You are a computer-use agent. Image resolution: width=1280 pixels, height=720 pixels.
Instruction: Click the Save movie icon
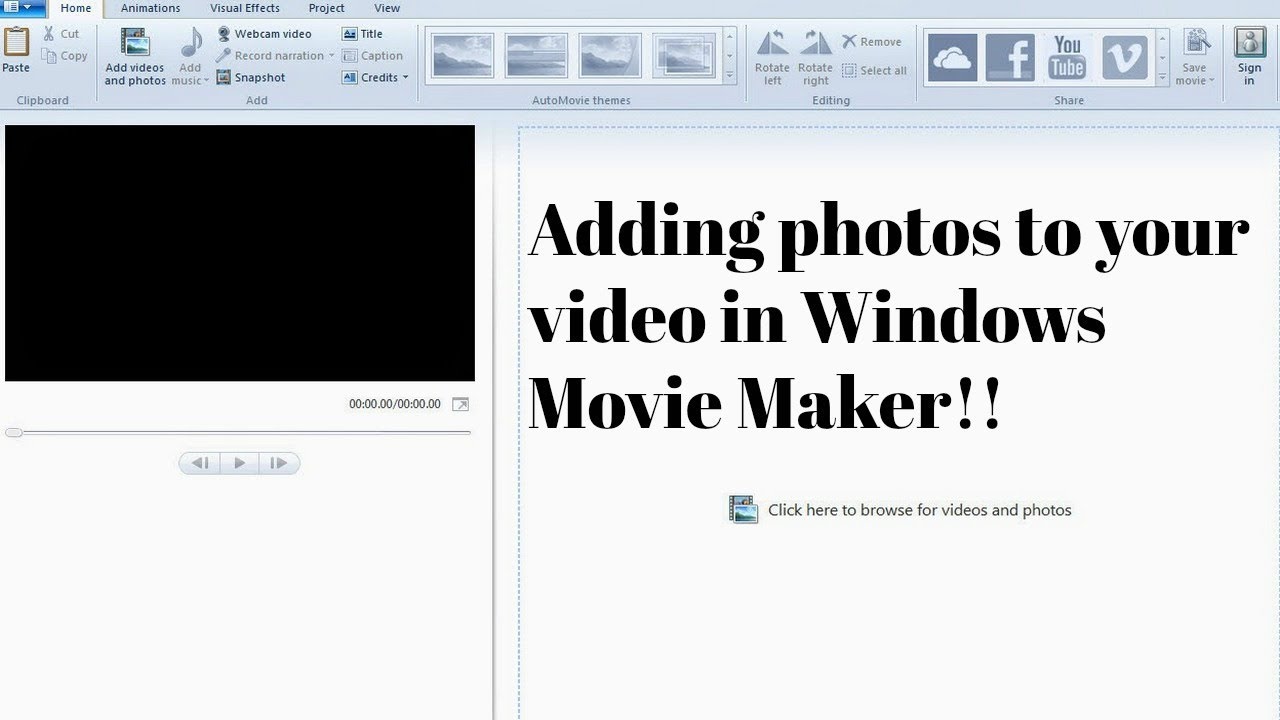[1195, 44]
